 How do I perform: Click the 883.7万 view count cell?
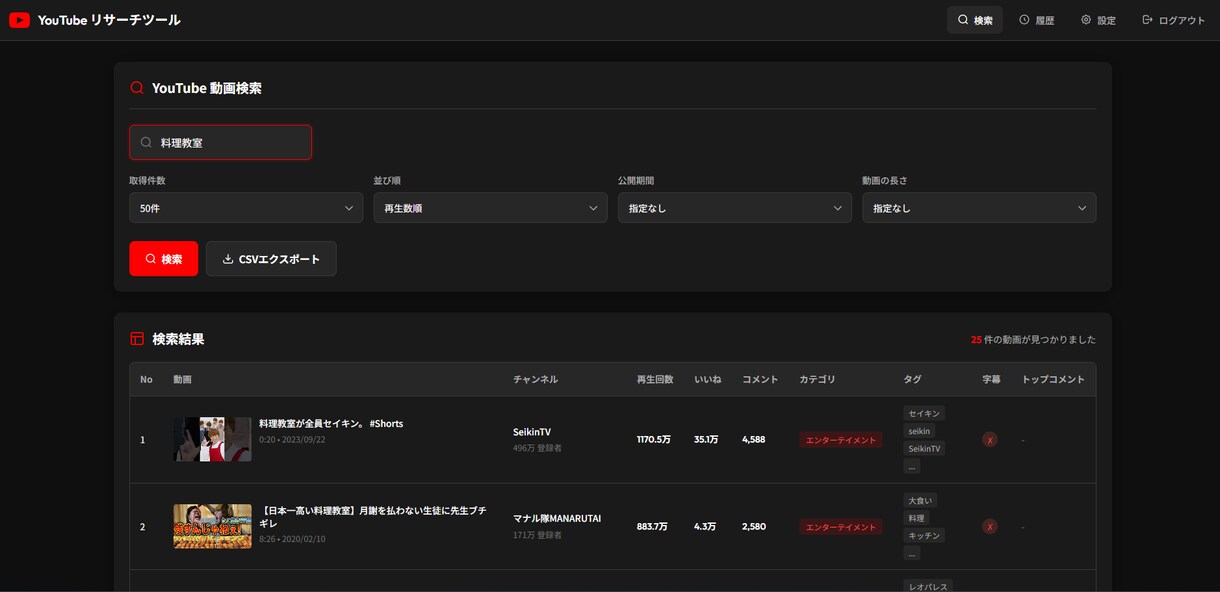point(652,527)
